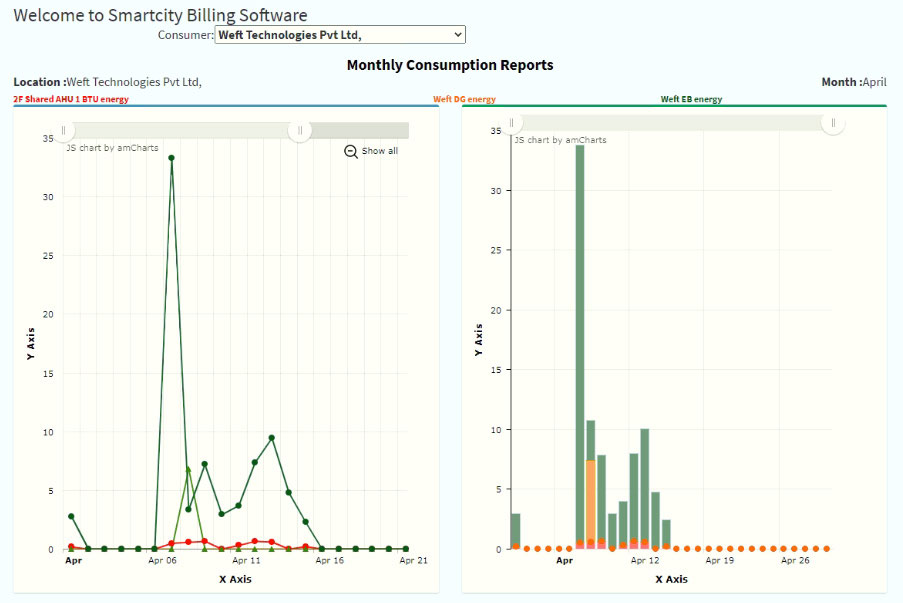Open amCharts link in the right bar chart
903x603 pixels.
click(560, 140)
